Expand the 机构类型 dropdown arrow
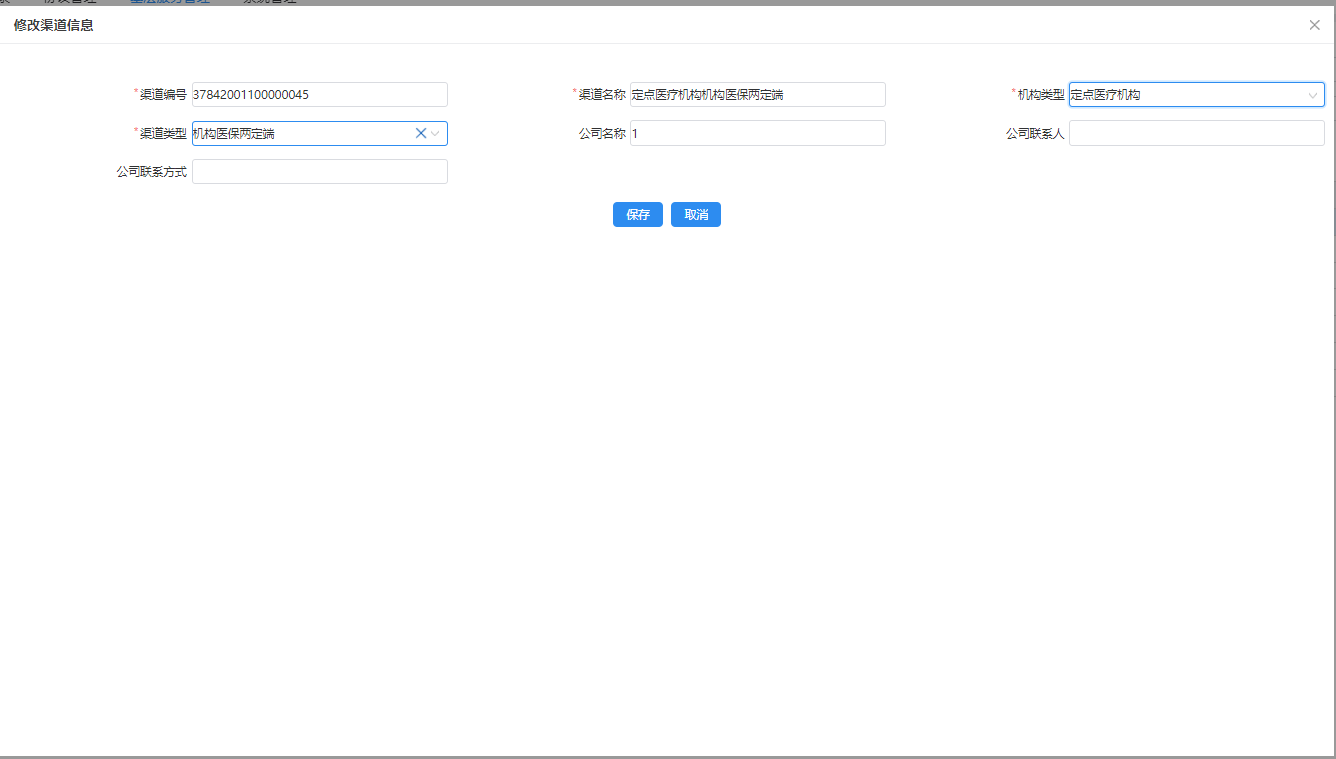 coord(1312,95)
